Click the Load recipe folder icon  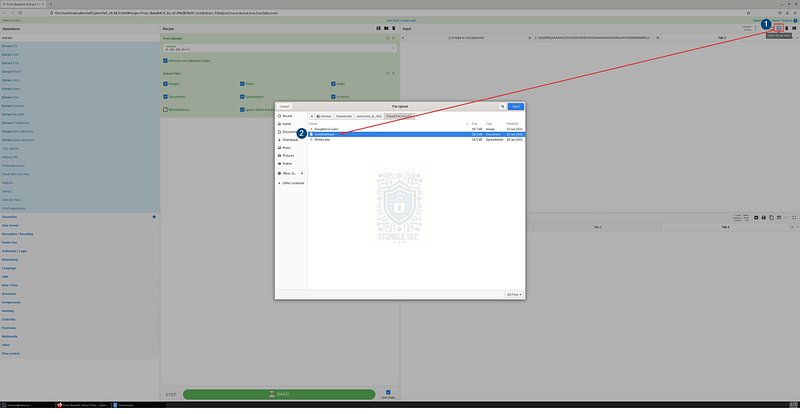(386, 29)
